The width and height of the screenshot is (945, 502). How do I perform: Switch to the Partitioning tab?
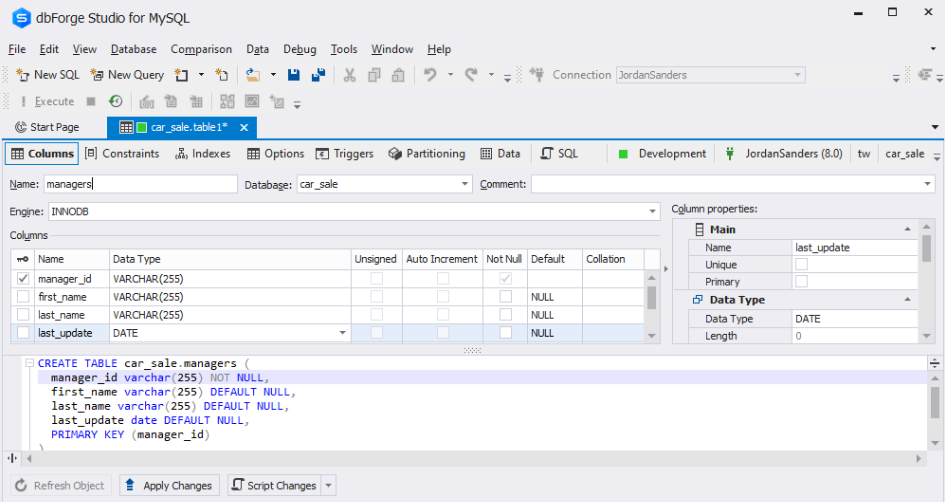point(427,154)
